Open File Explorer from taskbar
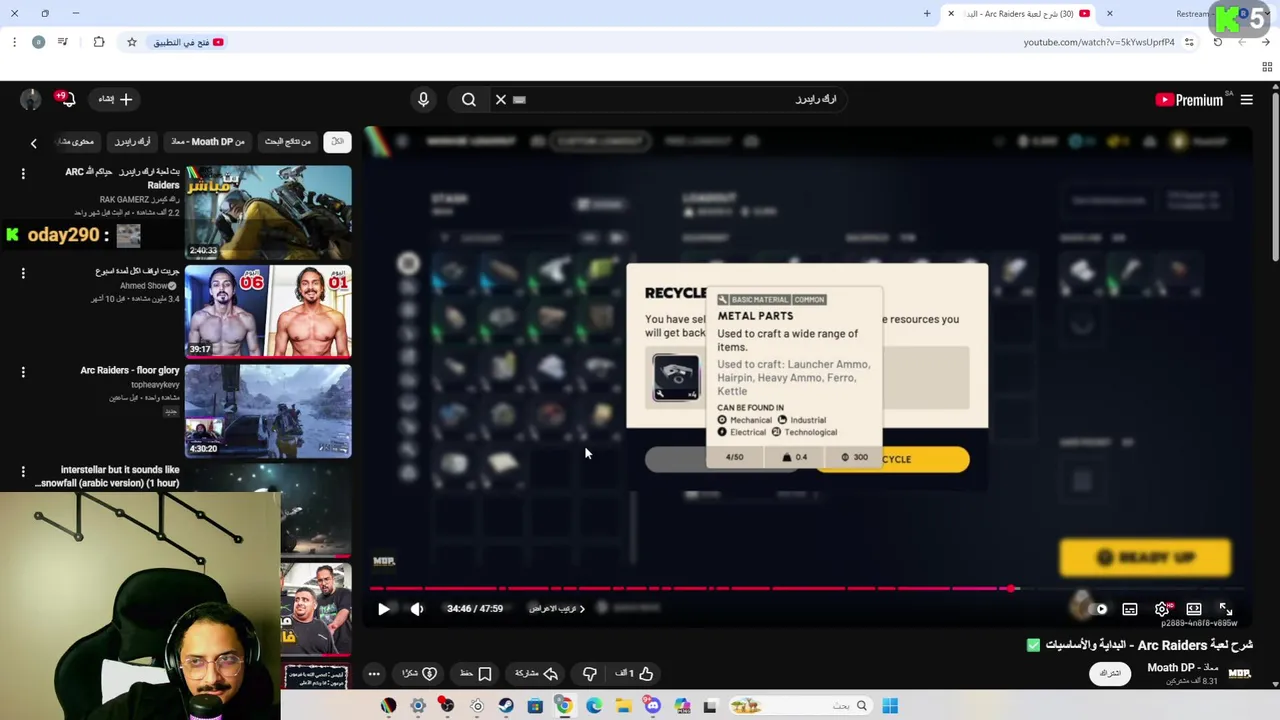 coord(623,706)
